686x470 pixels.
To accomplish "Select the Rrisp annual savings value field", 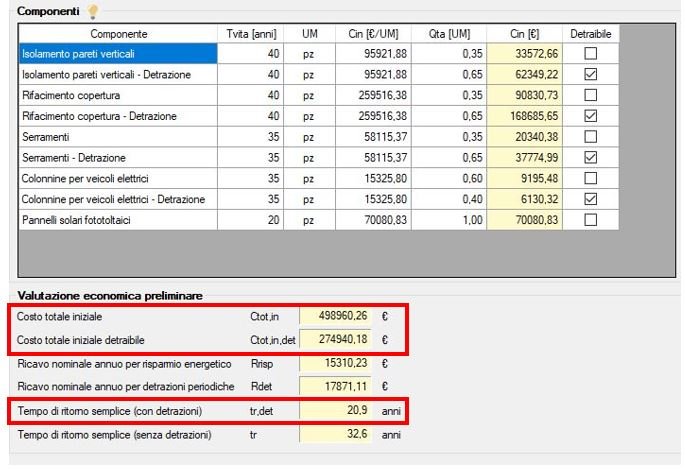I will 335,363.
